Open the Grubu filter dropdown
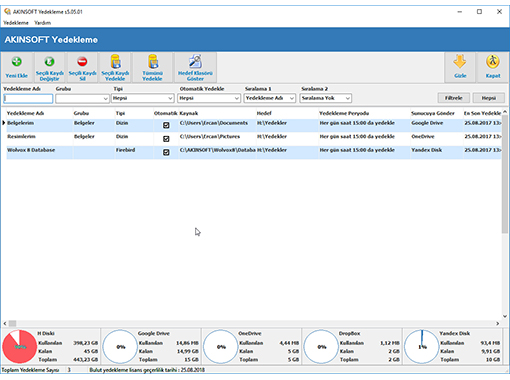This screenshot has height=380, width=510. (105, 98)
